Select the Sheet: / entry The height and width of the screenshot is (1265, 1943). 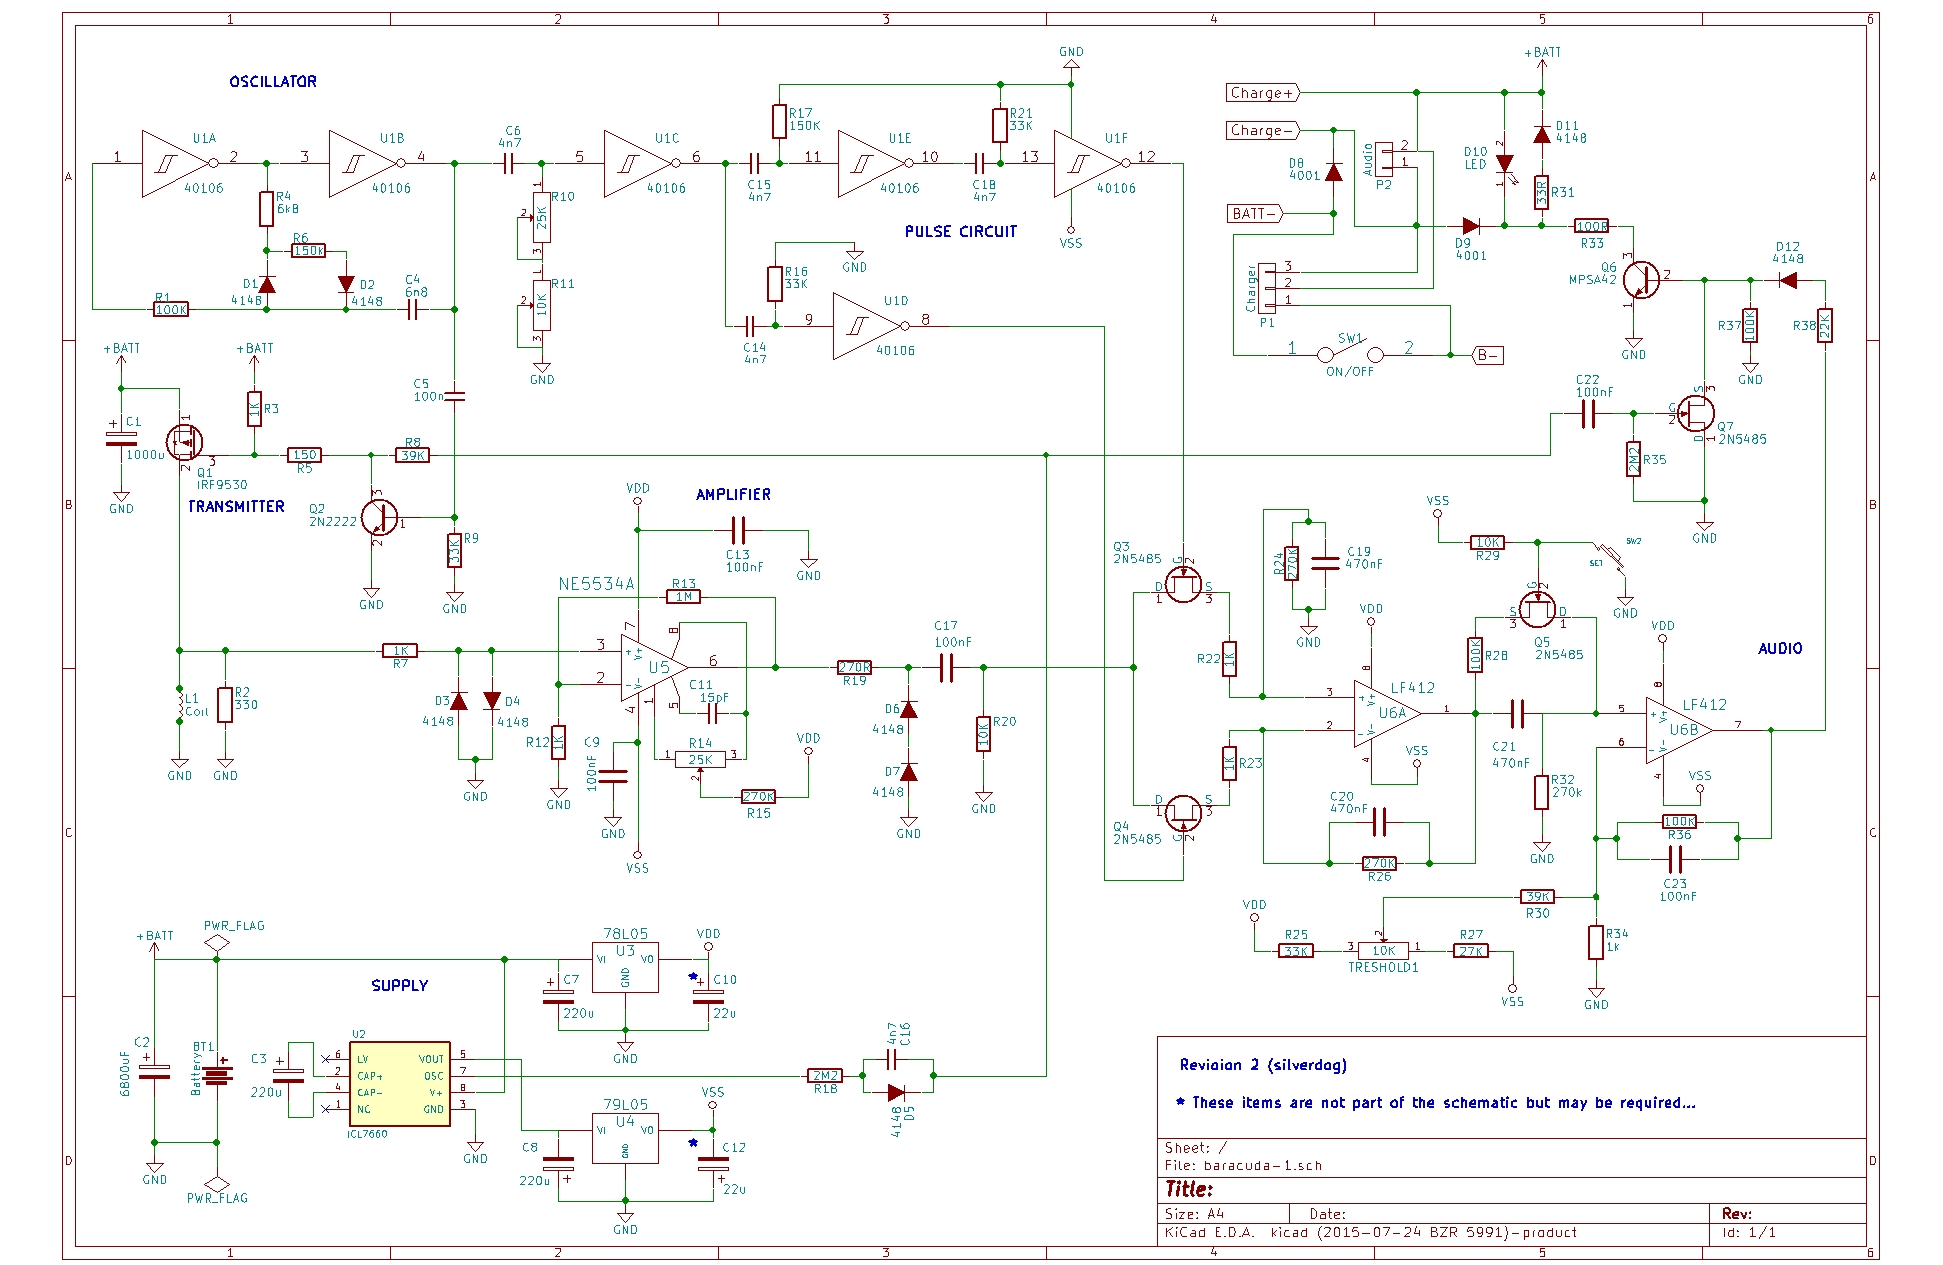[1196, 1148]
